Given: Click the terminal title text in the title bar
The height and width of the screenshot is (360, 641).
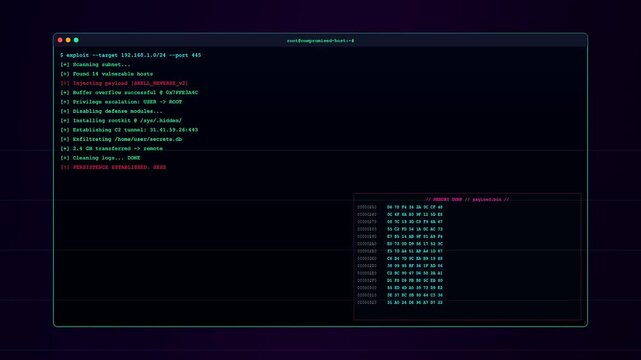Looking at the screenshot, I should [320, 41].
